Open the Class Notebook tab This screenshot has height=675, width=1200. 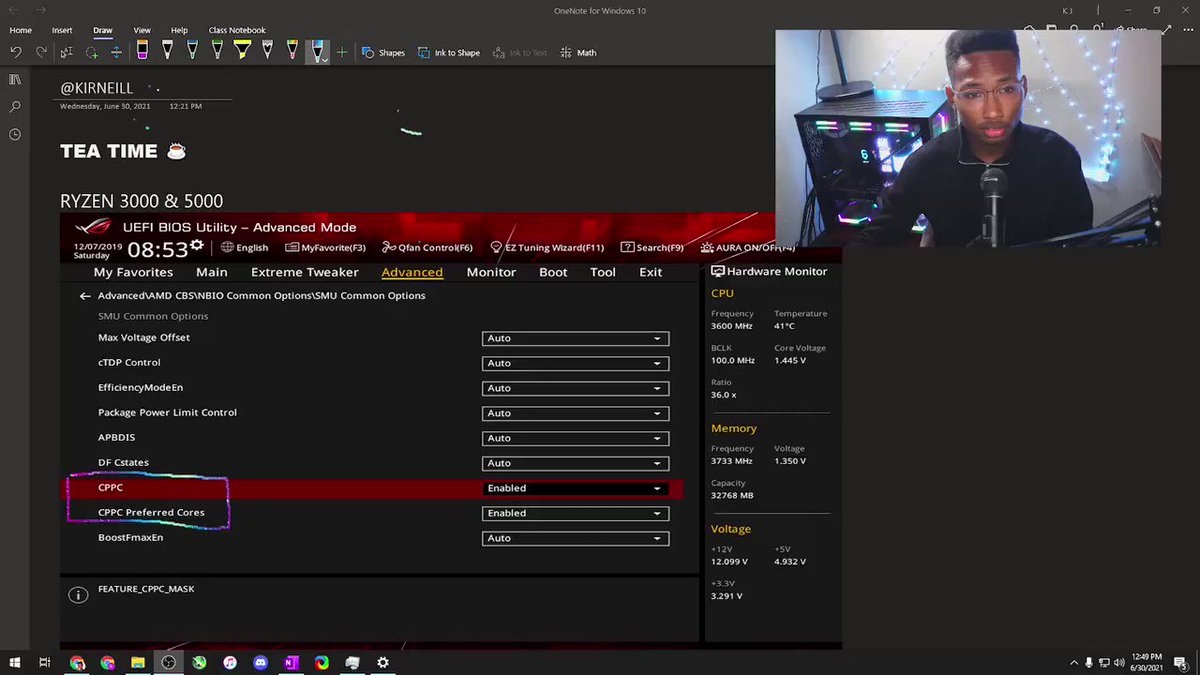237,30
